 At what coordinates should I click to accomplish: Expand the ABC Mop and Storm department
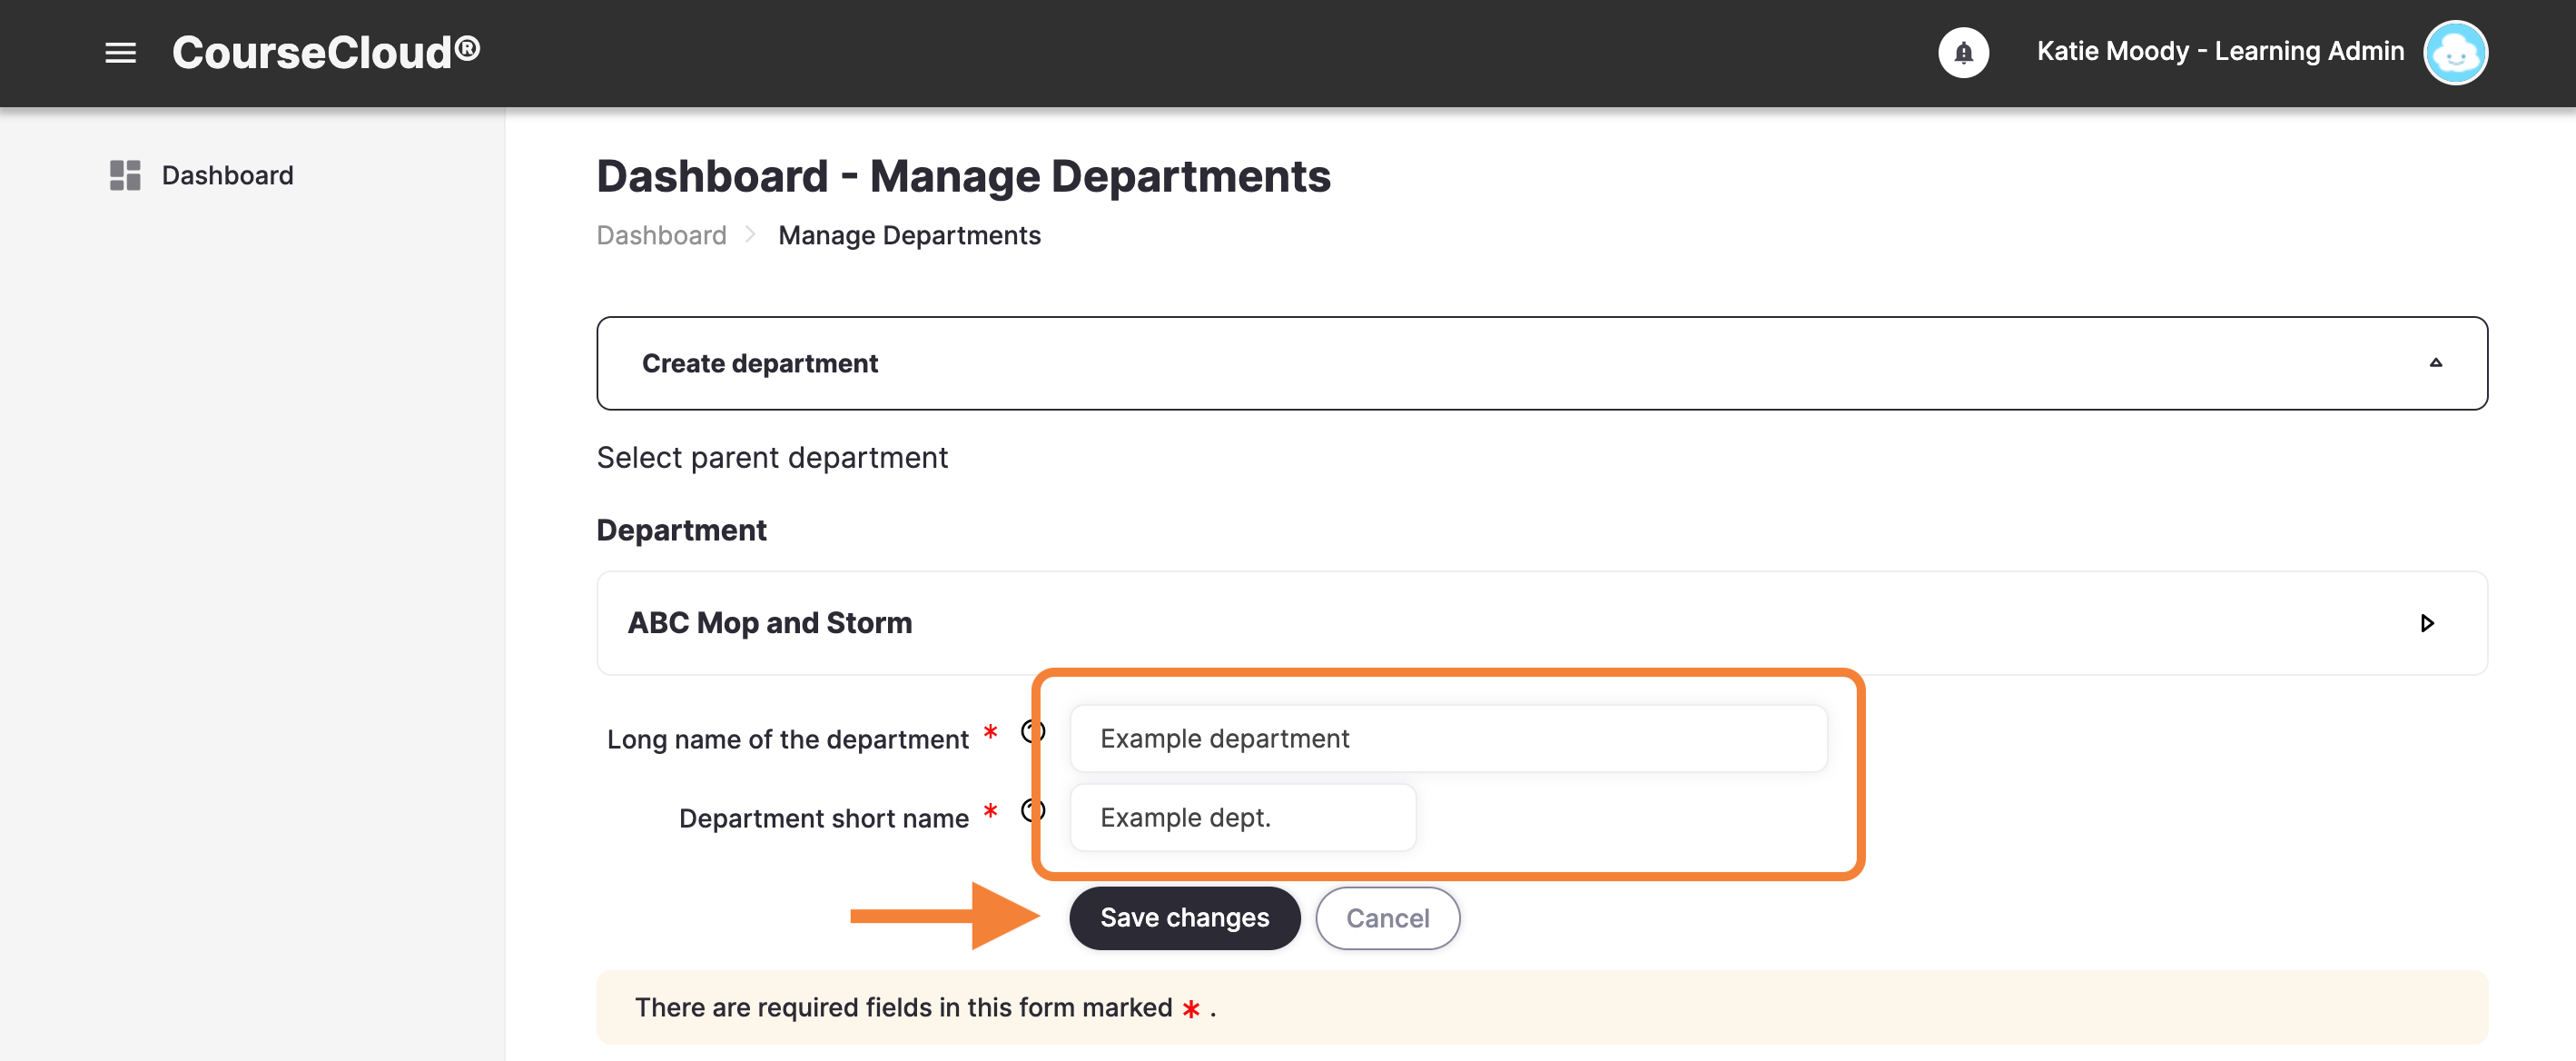point(2426,623)
